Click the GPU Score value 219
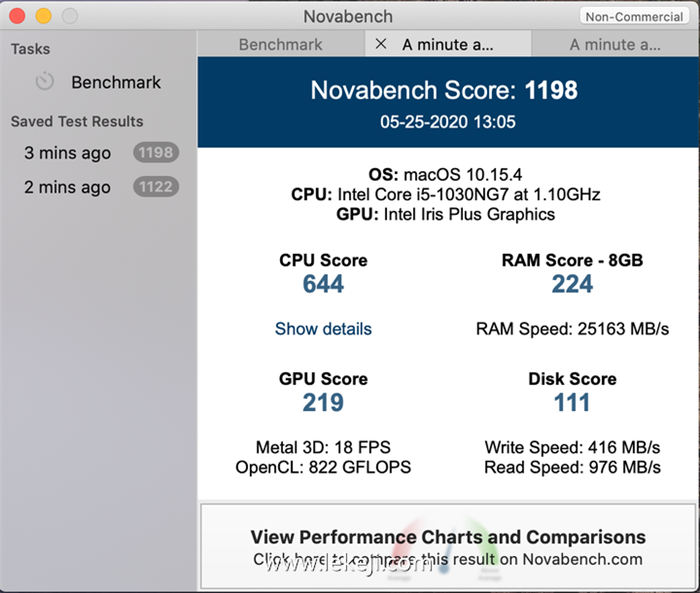This screenshot has height=593, width=700. pos(323,403)
